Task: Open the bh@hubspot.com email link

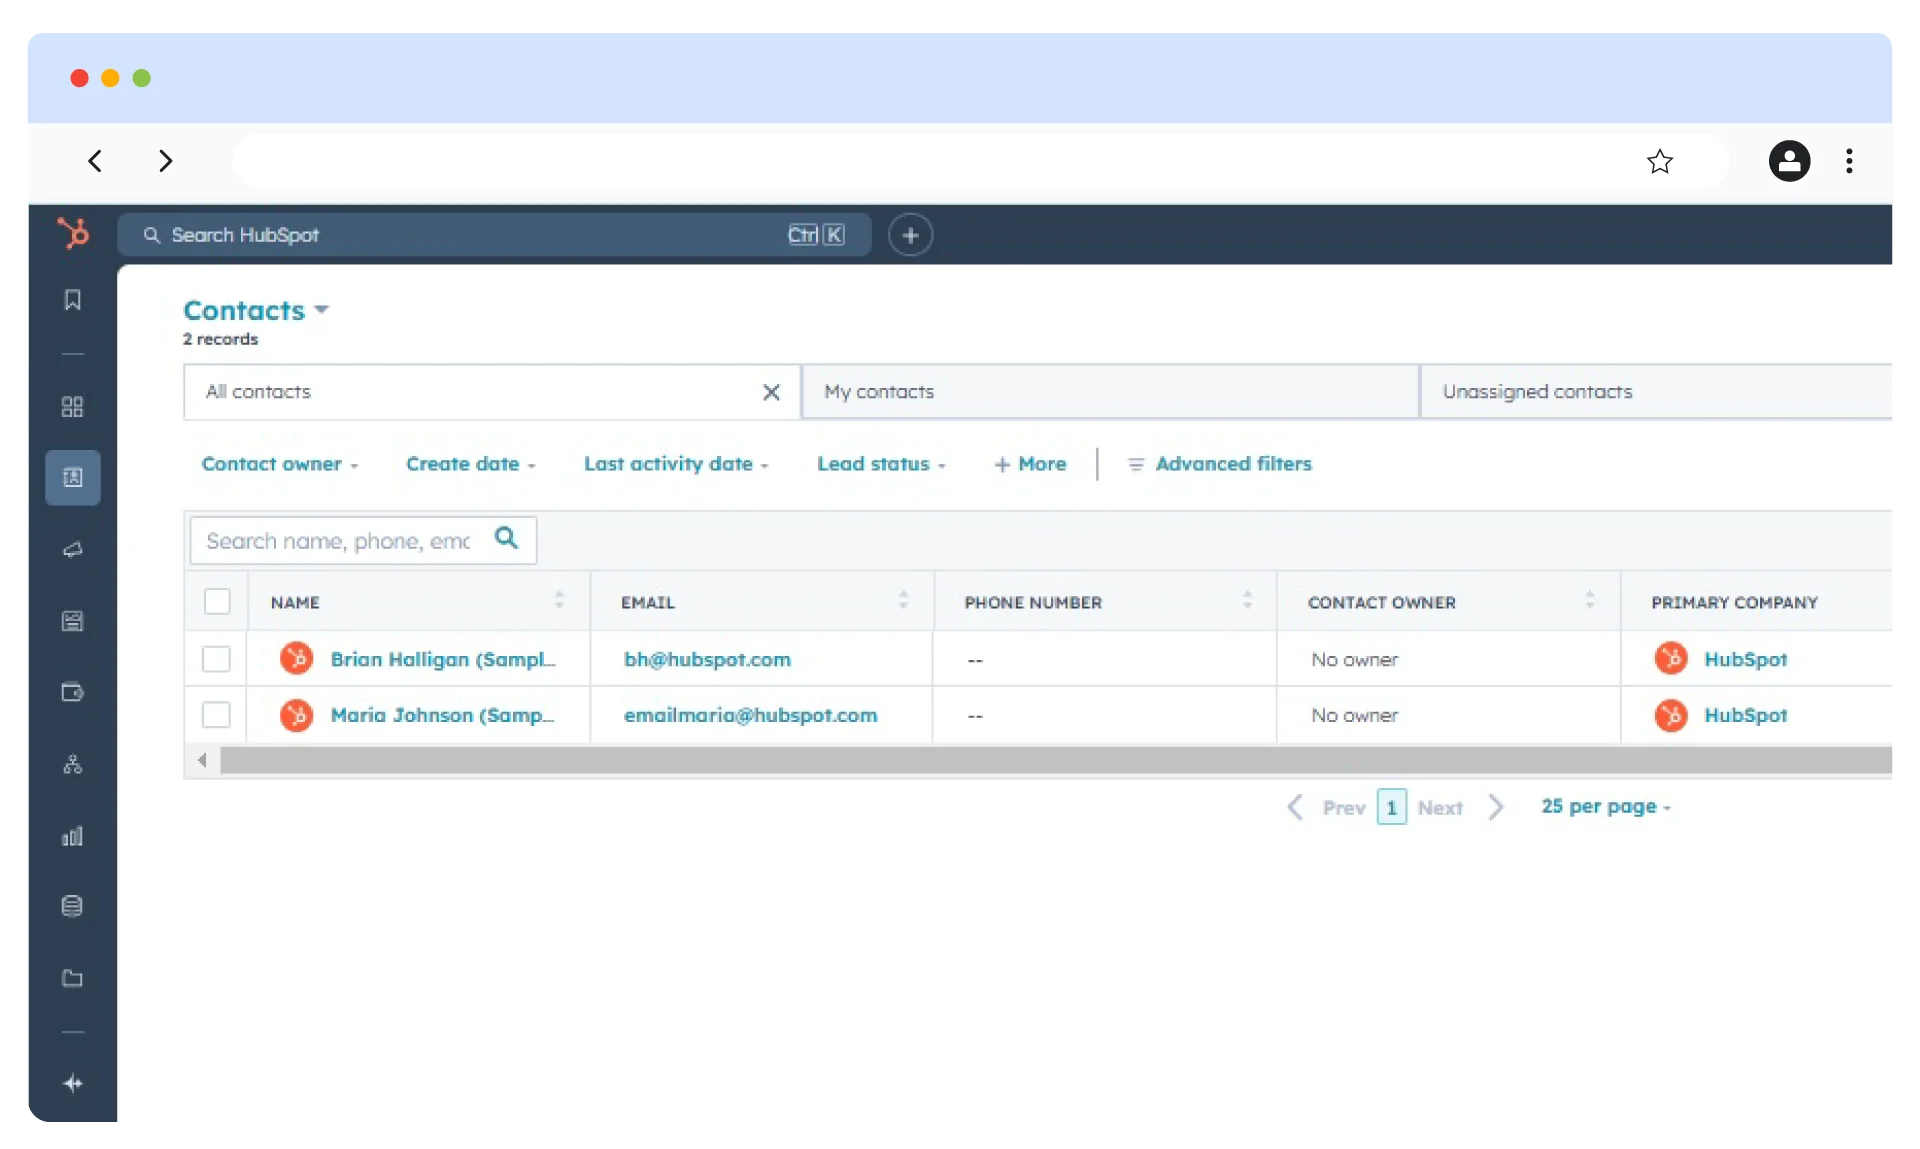Action: click(x=707, y=660)
